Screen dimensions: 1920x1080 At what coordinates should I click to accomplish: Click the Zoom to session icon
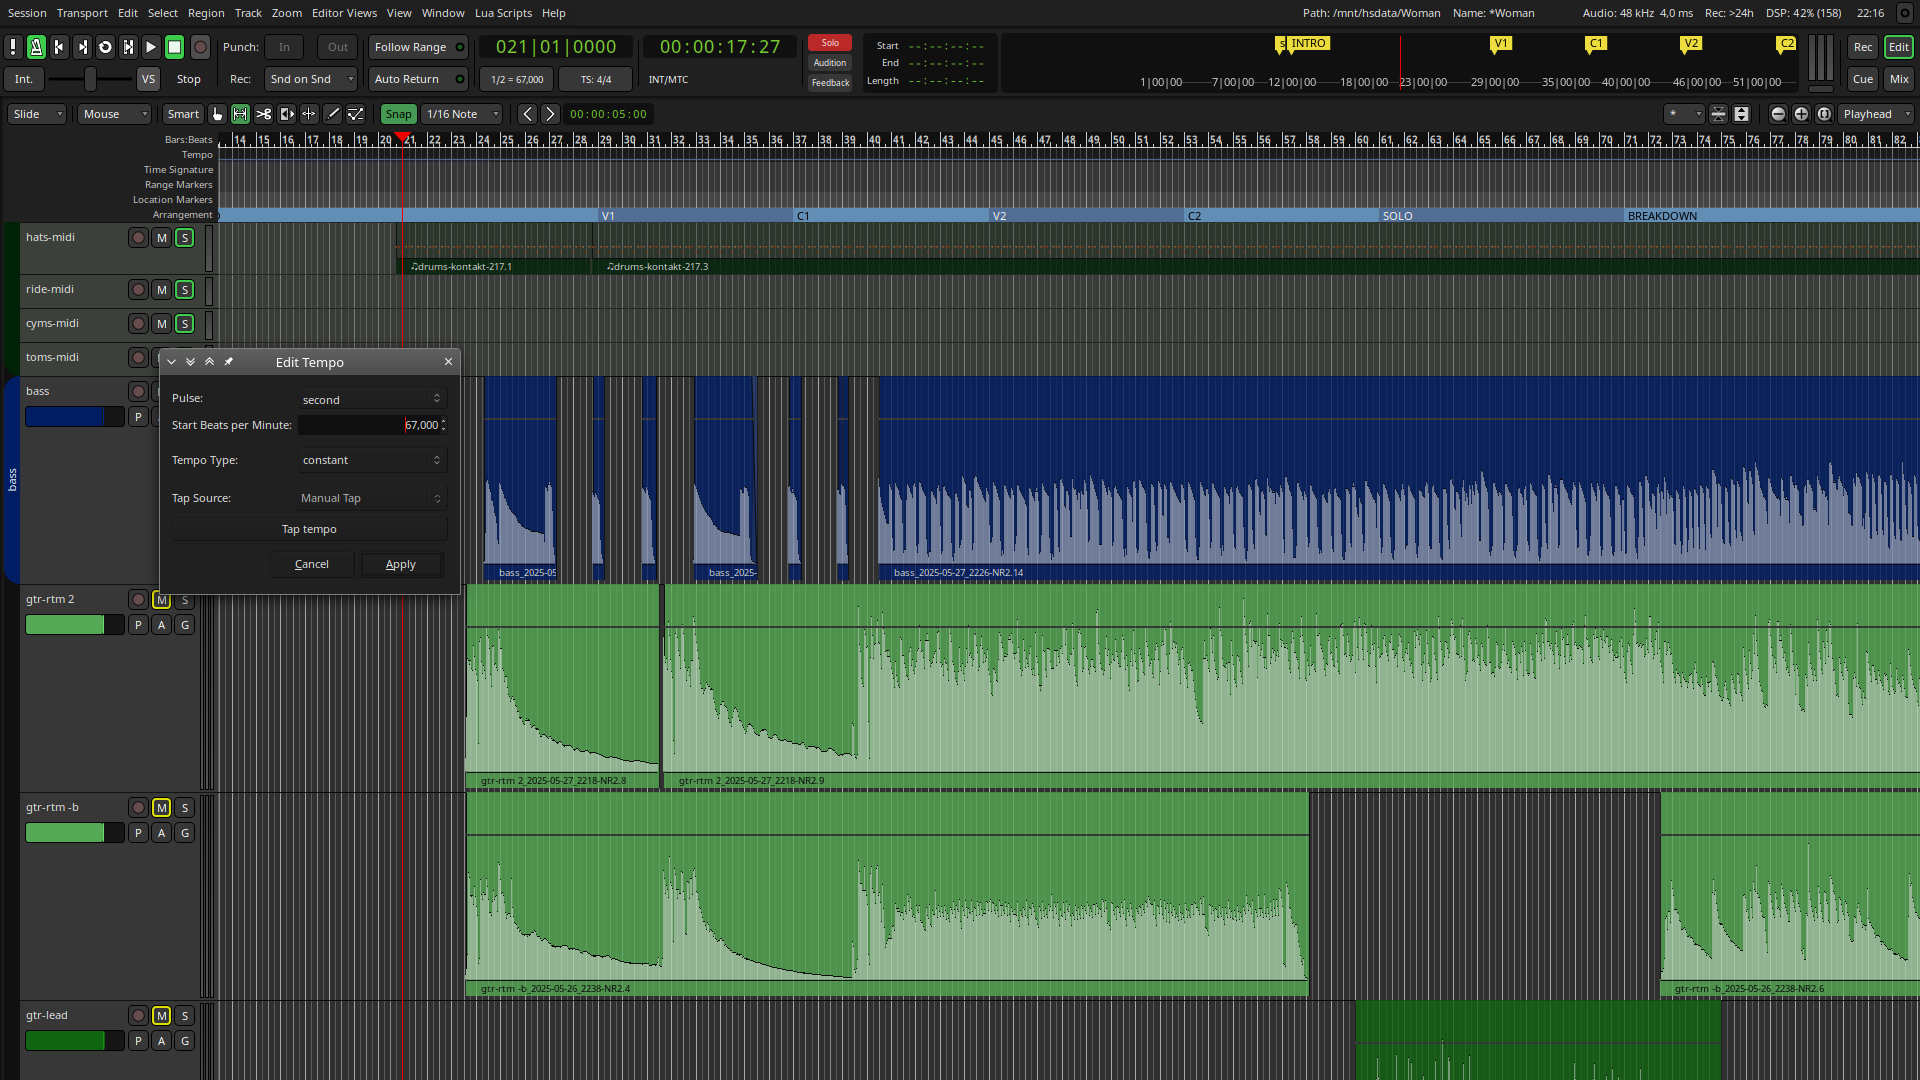point(1824,114)
